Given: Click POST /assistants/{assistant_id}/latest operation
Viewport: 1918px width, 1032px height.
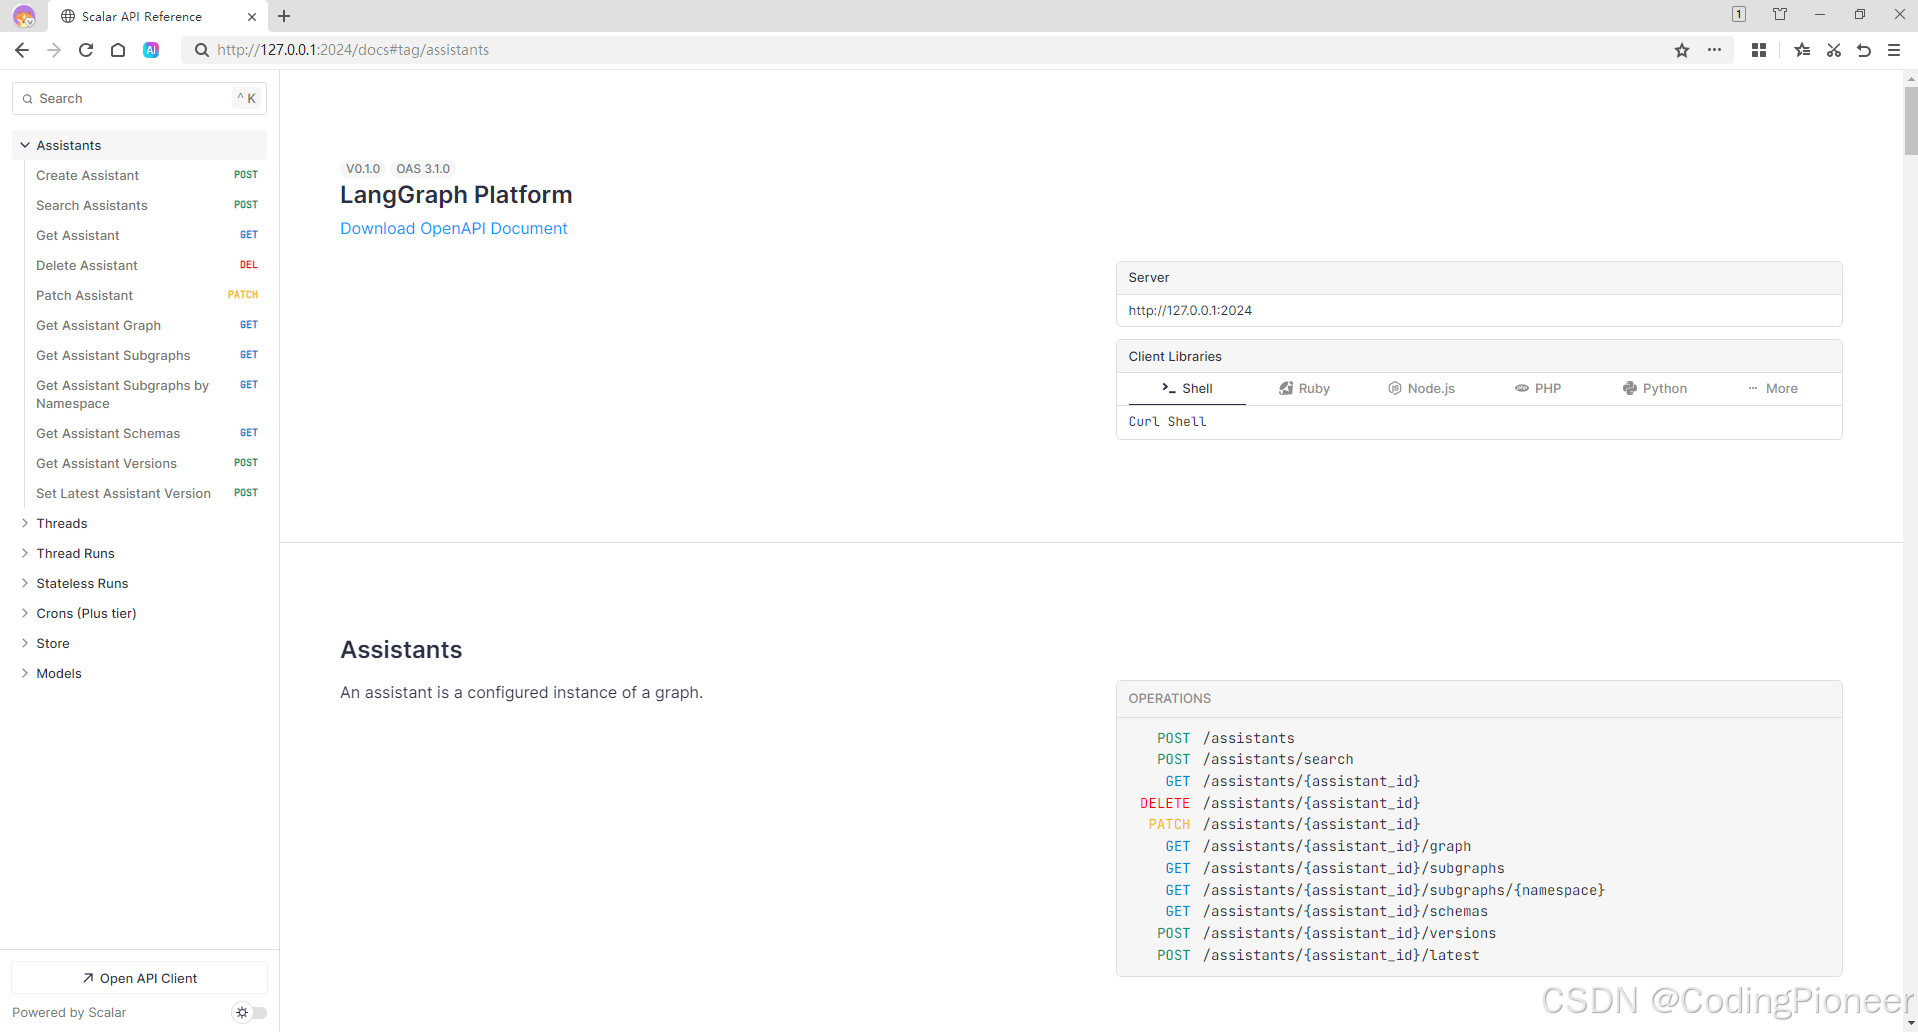Looking at the screenshot, I should pyautogui.click(x=1318, y=955).
